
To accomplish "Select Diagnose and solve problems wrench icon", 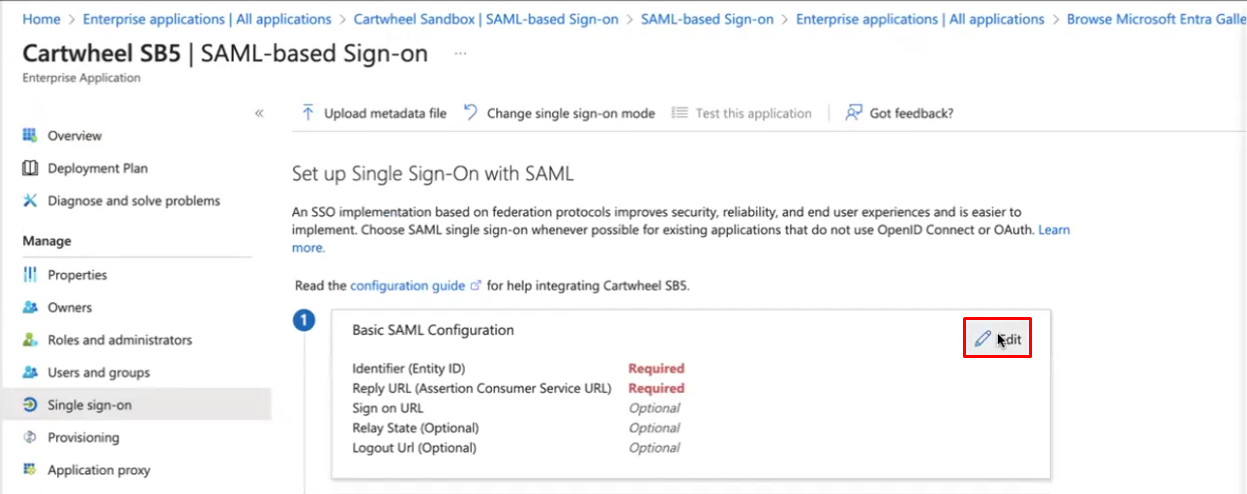I will (30, 200).
